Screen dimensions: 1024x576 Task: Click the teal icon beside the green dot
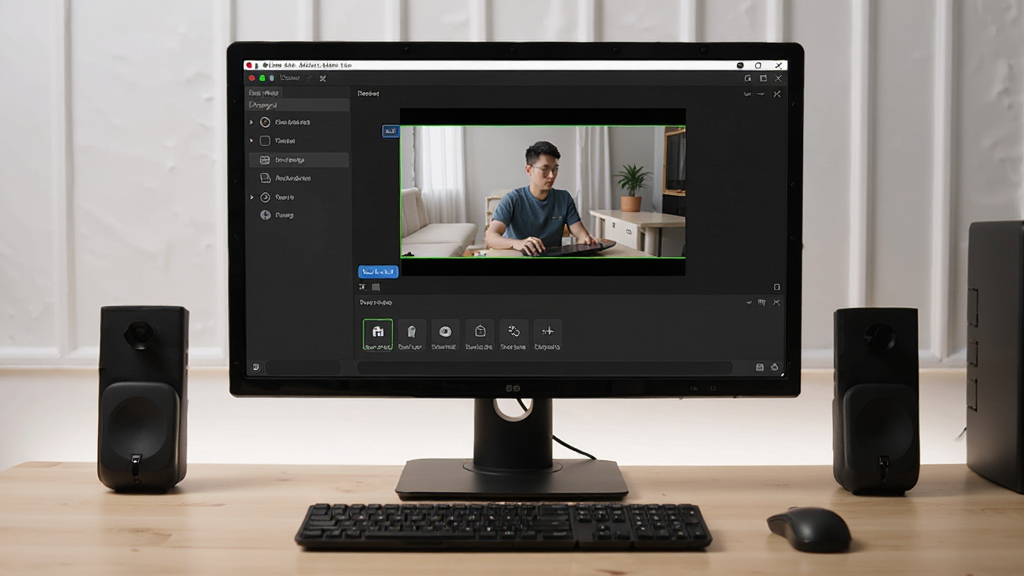point(272,78)
